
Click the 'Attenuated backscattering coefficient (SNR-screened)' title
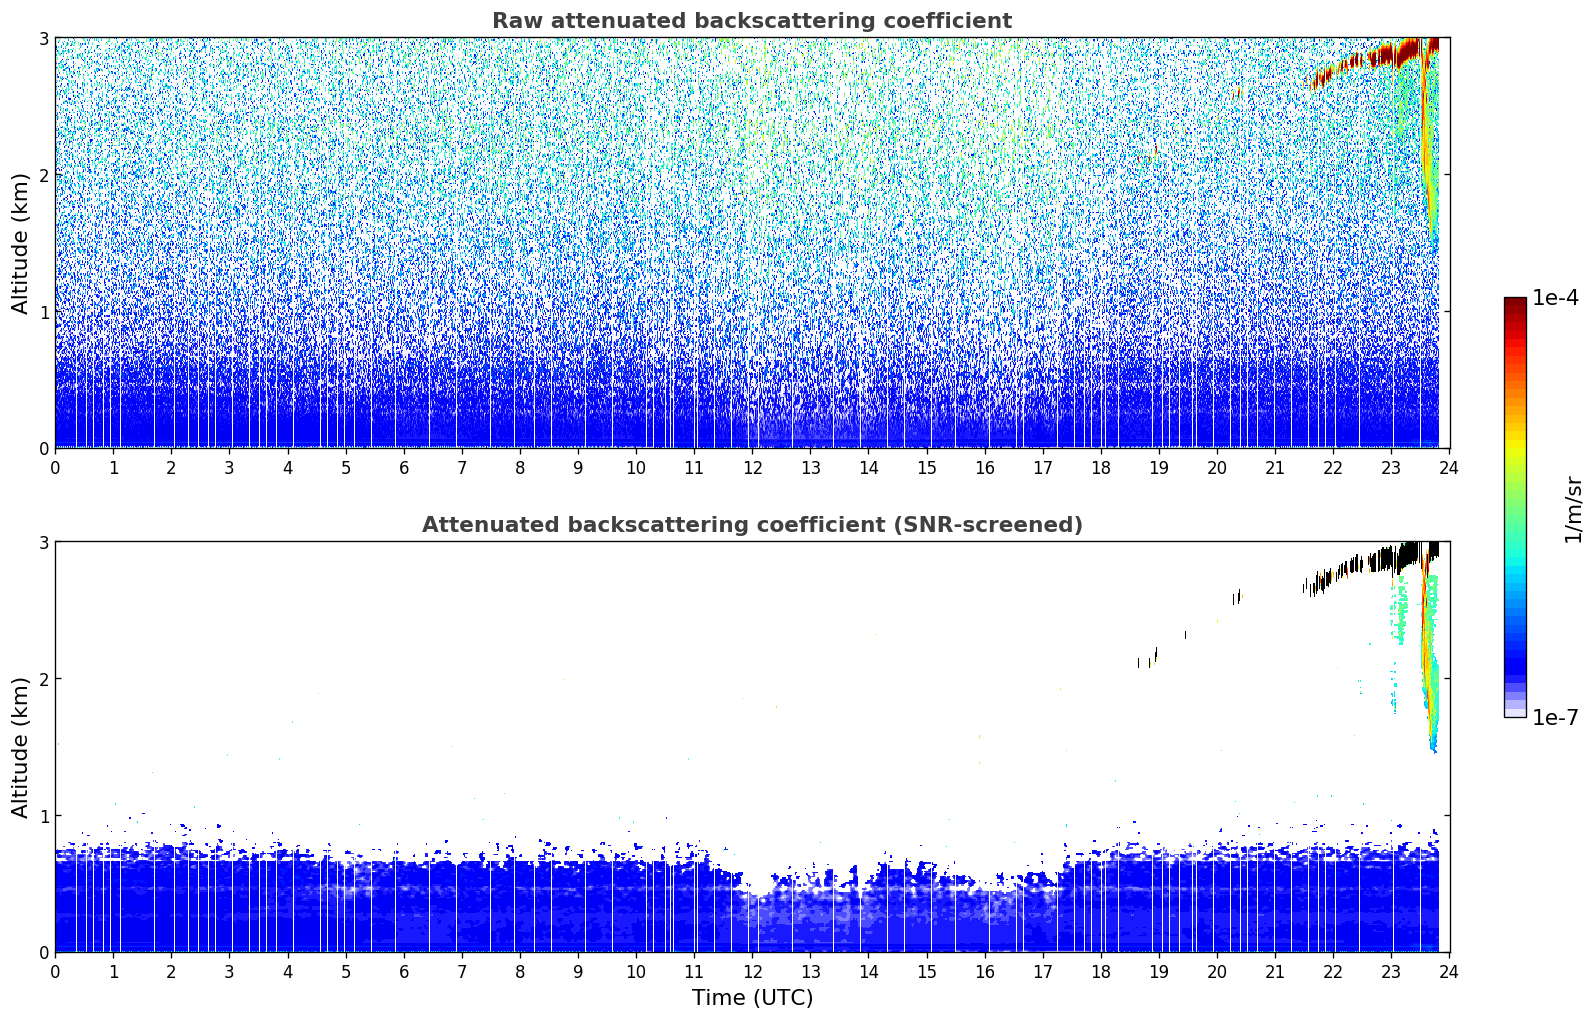click(752, 525)
